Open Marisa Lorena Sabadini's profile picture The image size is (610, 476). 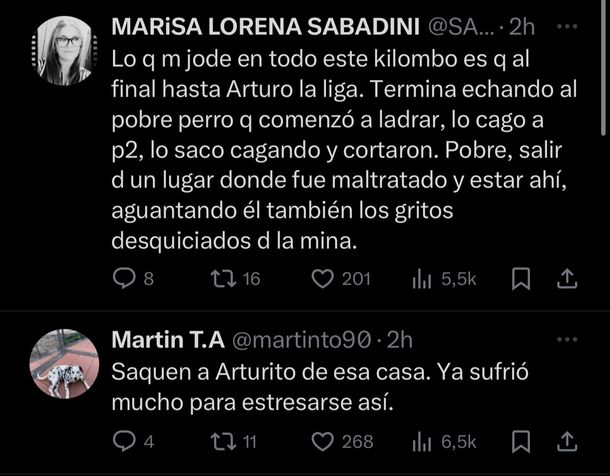click(65, 51)
